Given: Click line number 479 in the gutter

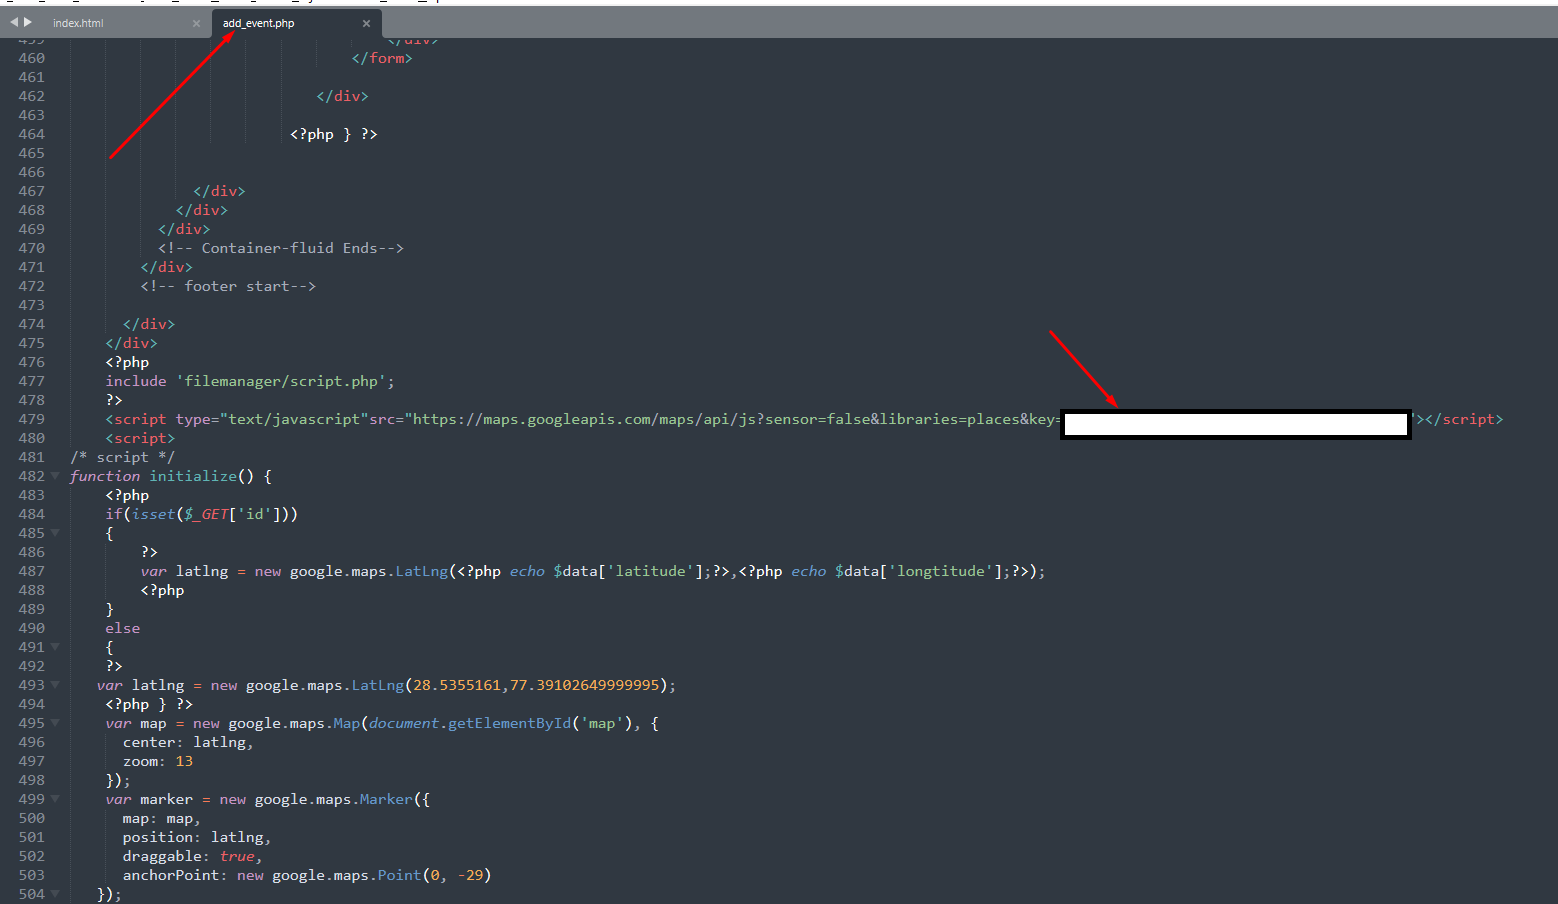Looking at the screenshot, I should coord(31,419).
